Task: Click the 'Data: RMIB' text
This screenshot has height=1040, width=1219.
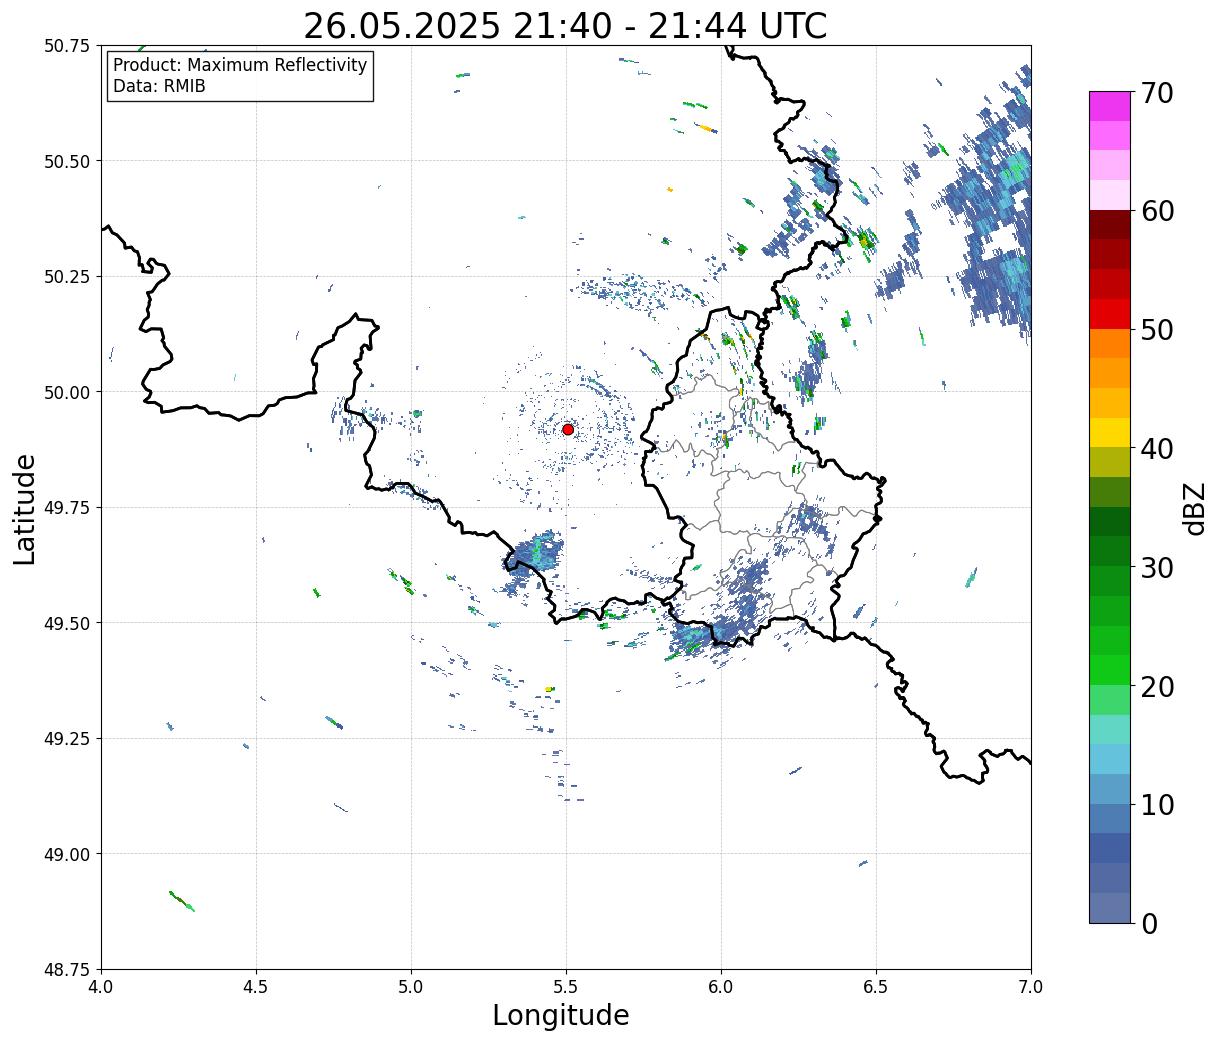Action: 159,87
